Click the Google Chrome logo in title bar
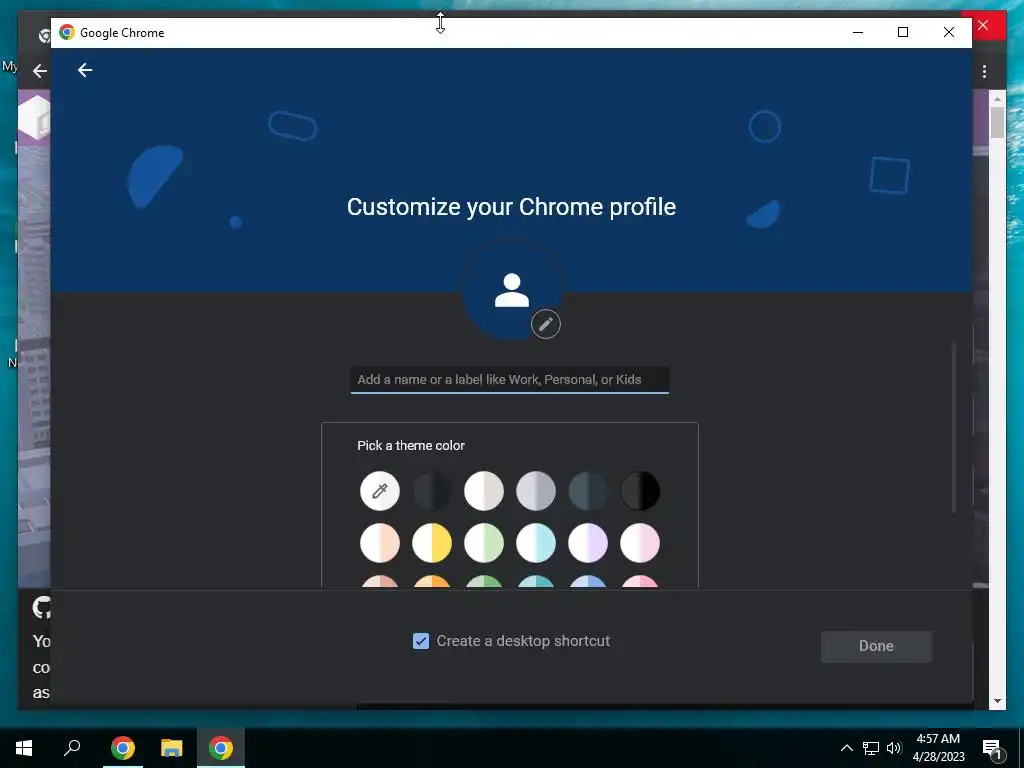The width and height of the screenshot is (1024, 768). 67,32
